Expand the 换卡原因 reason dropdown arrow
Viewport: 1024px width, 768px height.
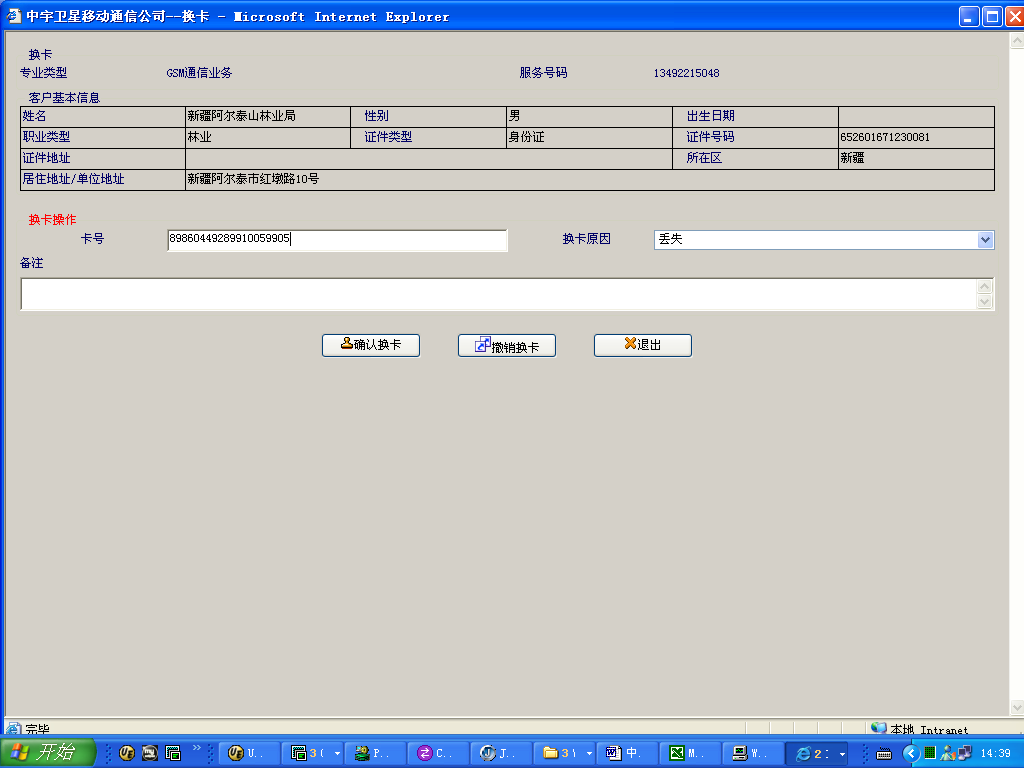[x=985, y=240]
